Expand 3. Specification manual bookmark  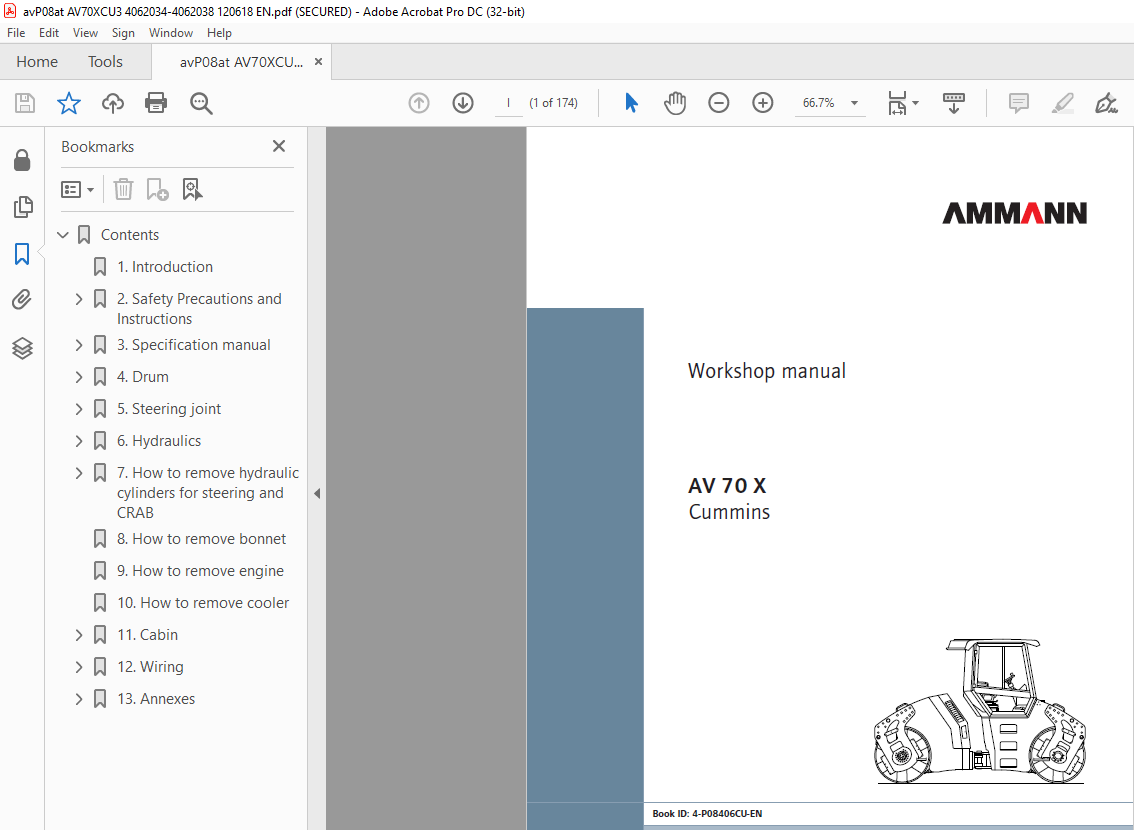click(79, 345)
